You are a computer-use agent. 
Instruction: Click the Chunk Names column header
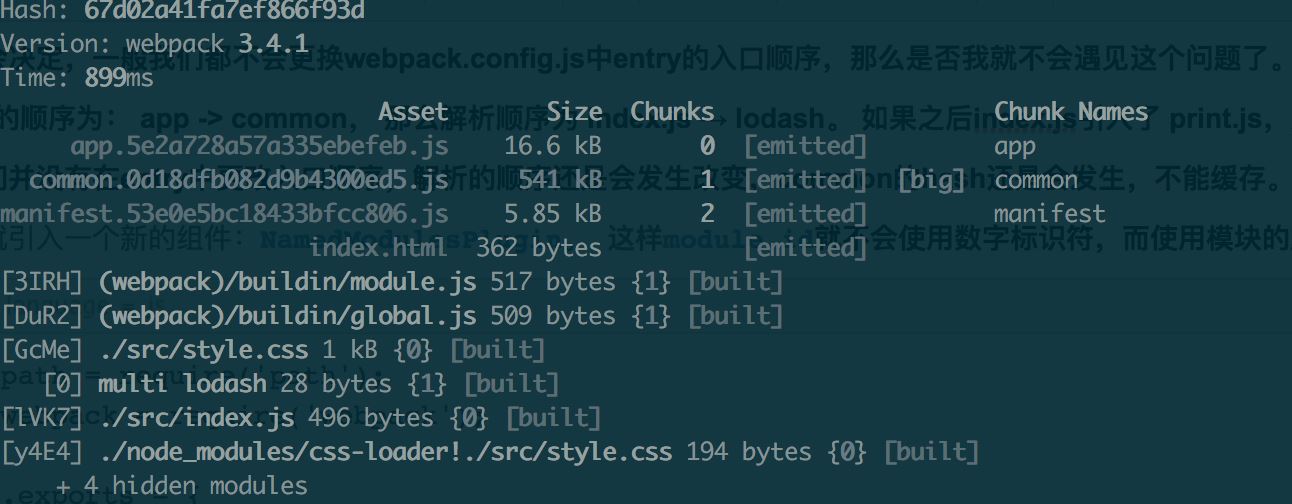click(1071, 112)
